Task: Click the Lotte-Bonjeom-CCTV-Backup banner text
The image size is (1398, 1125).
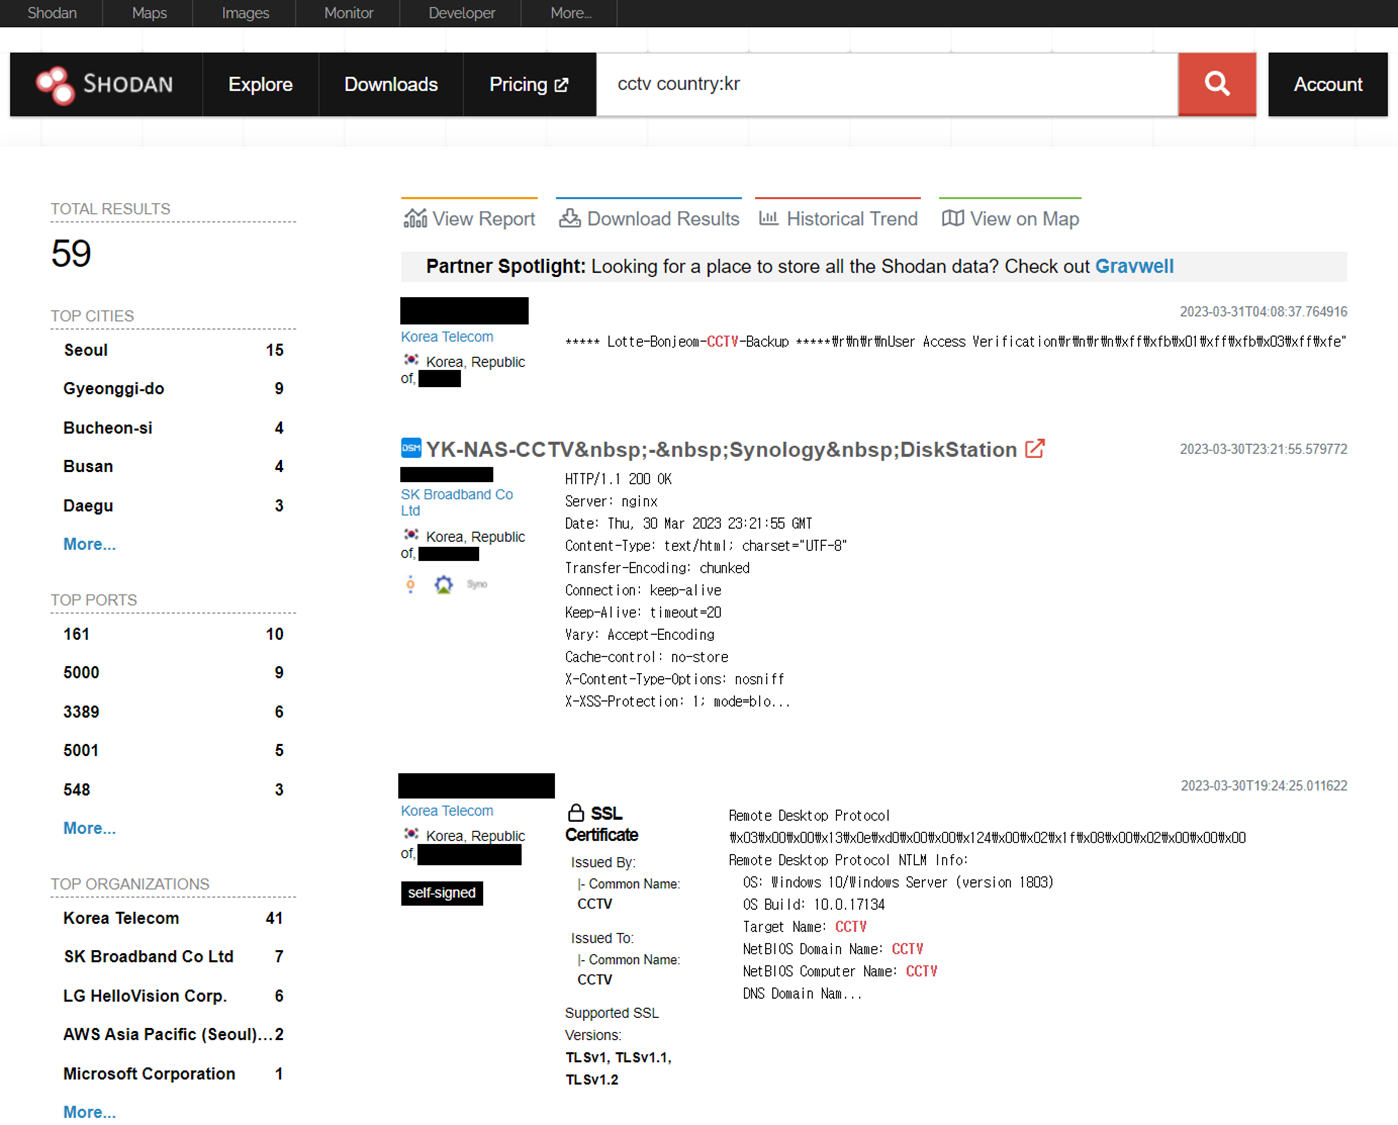Action: pos(955,342)
